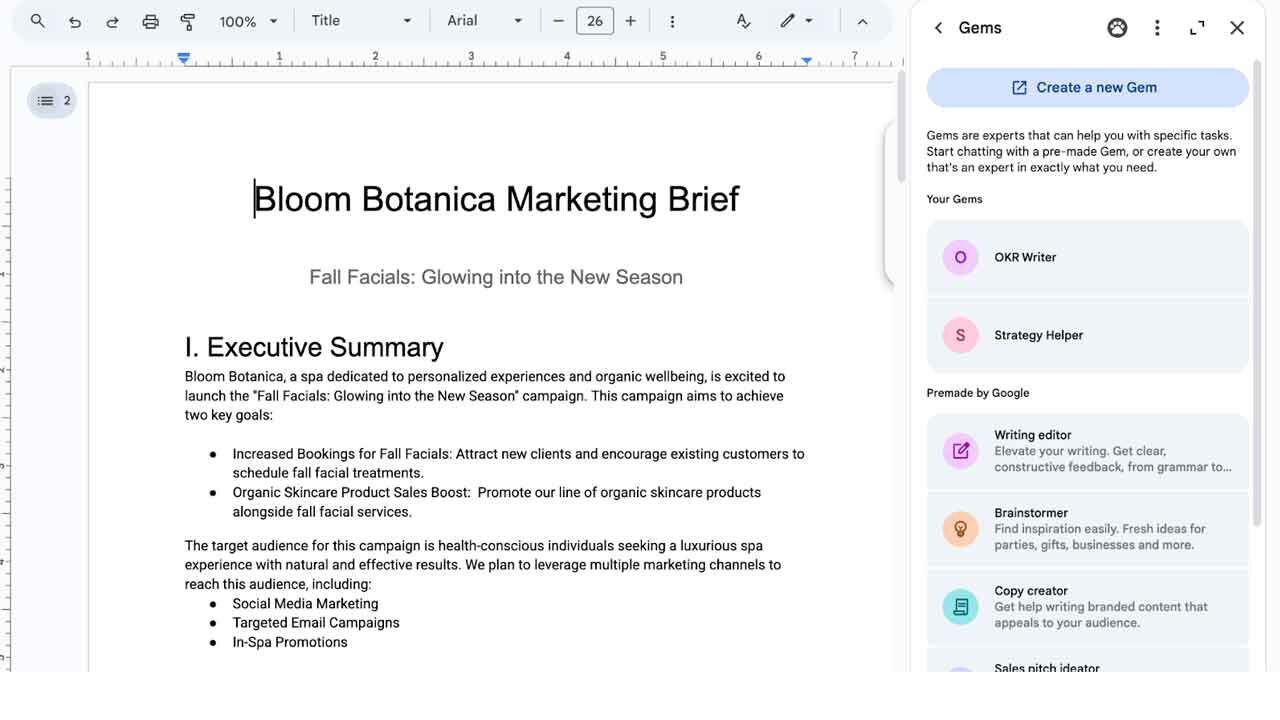Image resolution: width=1280 pixels, height=720 pixels.
Task: Run the spelling and grammar check
Action: coord(742,20)
